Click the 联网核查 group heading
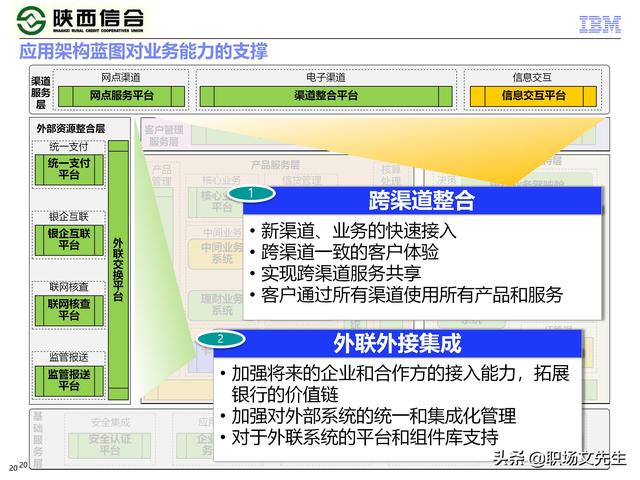Image resolution: width=640 pixels, height=480 pixels. (x=69, y=287)
